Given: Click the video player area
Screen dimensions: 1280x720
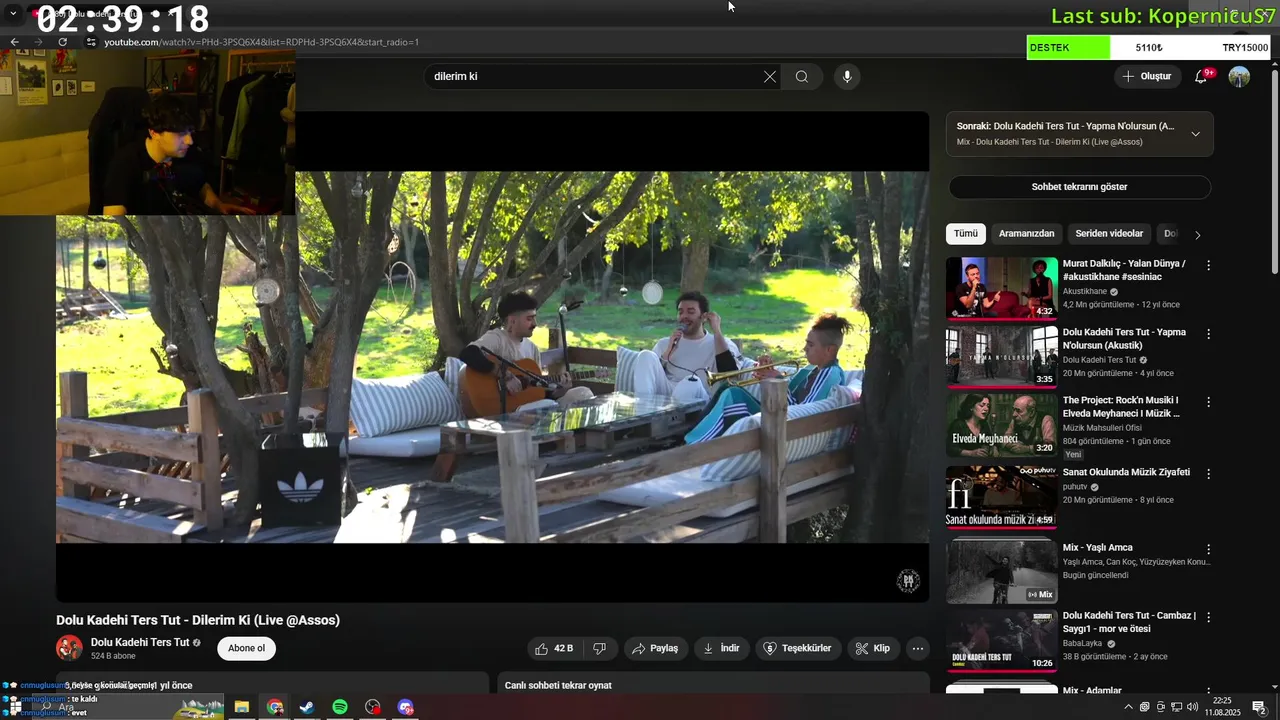Looking at the screenshot, I should (x=492, y=357).
